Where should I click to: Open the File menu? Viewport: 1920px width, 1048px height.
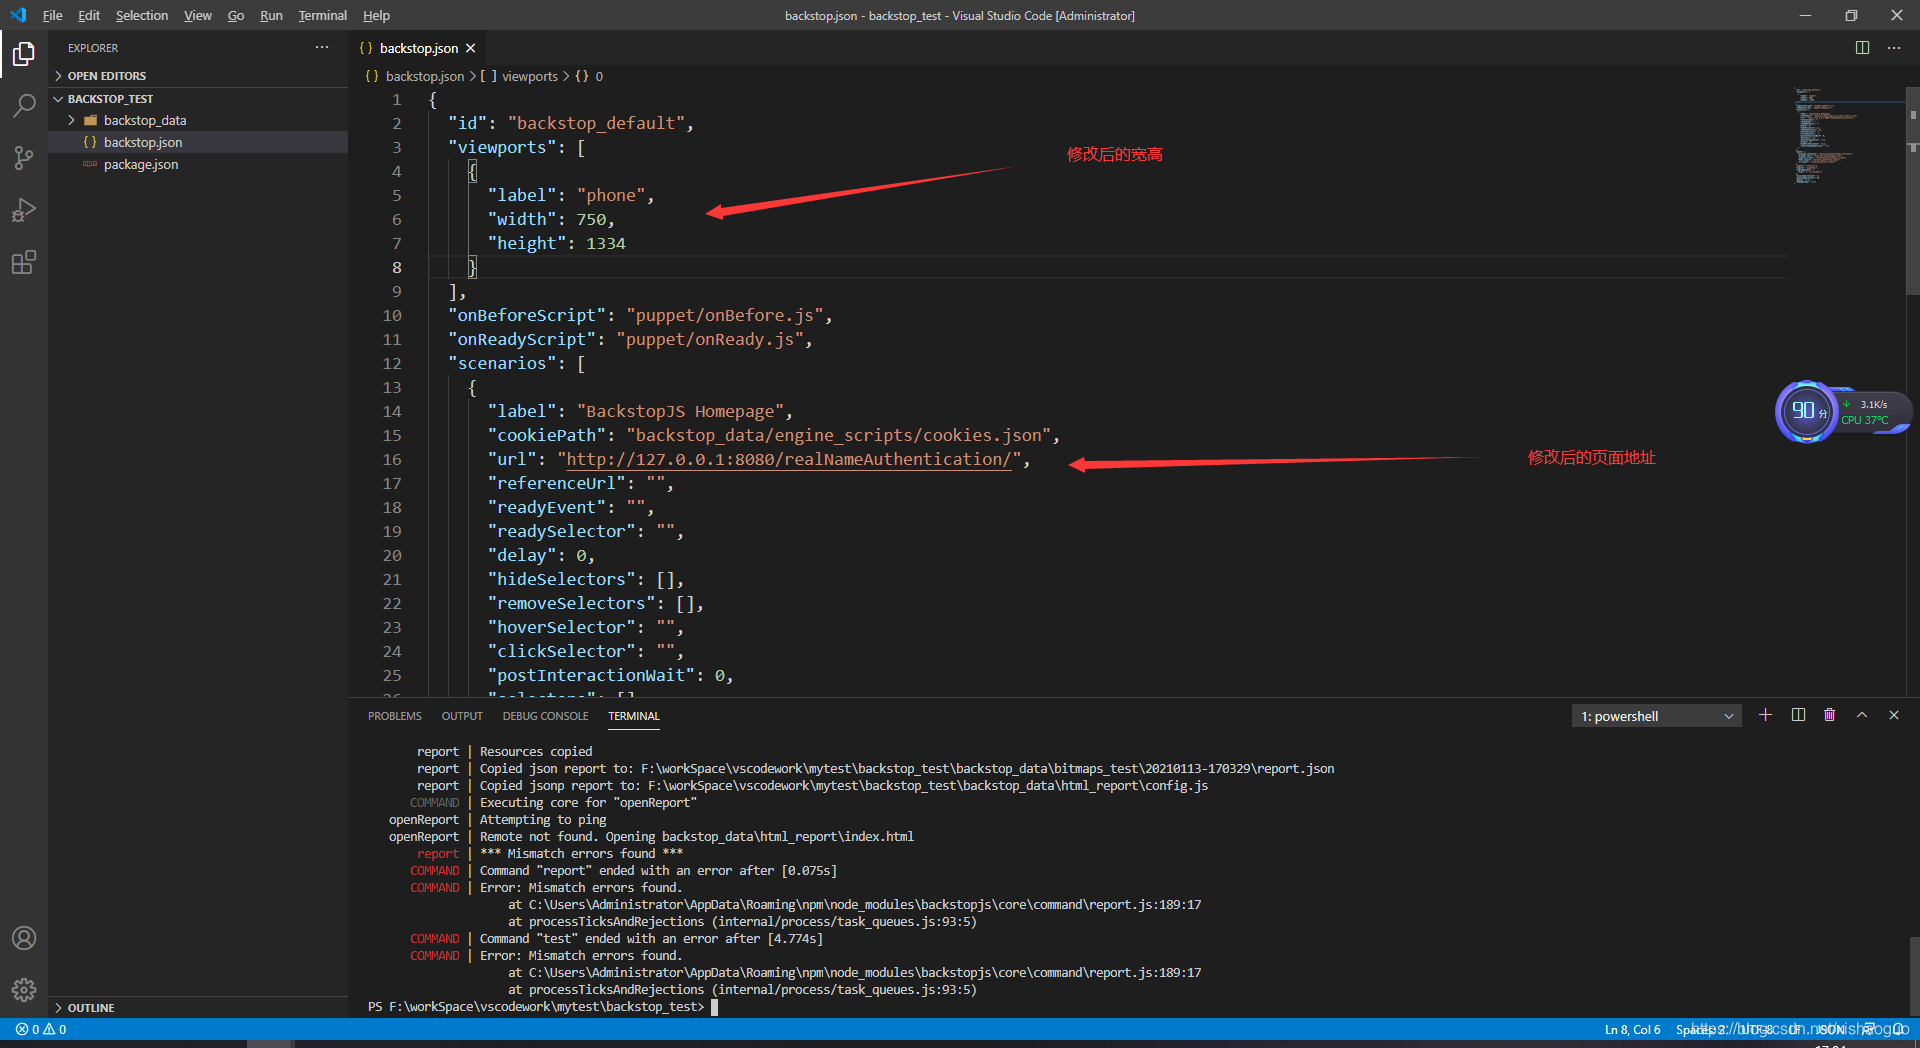[x=53, y=15]
